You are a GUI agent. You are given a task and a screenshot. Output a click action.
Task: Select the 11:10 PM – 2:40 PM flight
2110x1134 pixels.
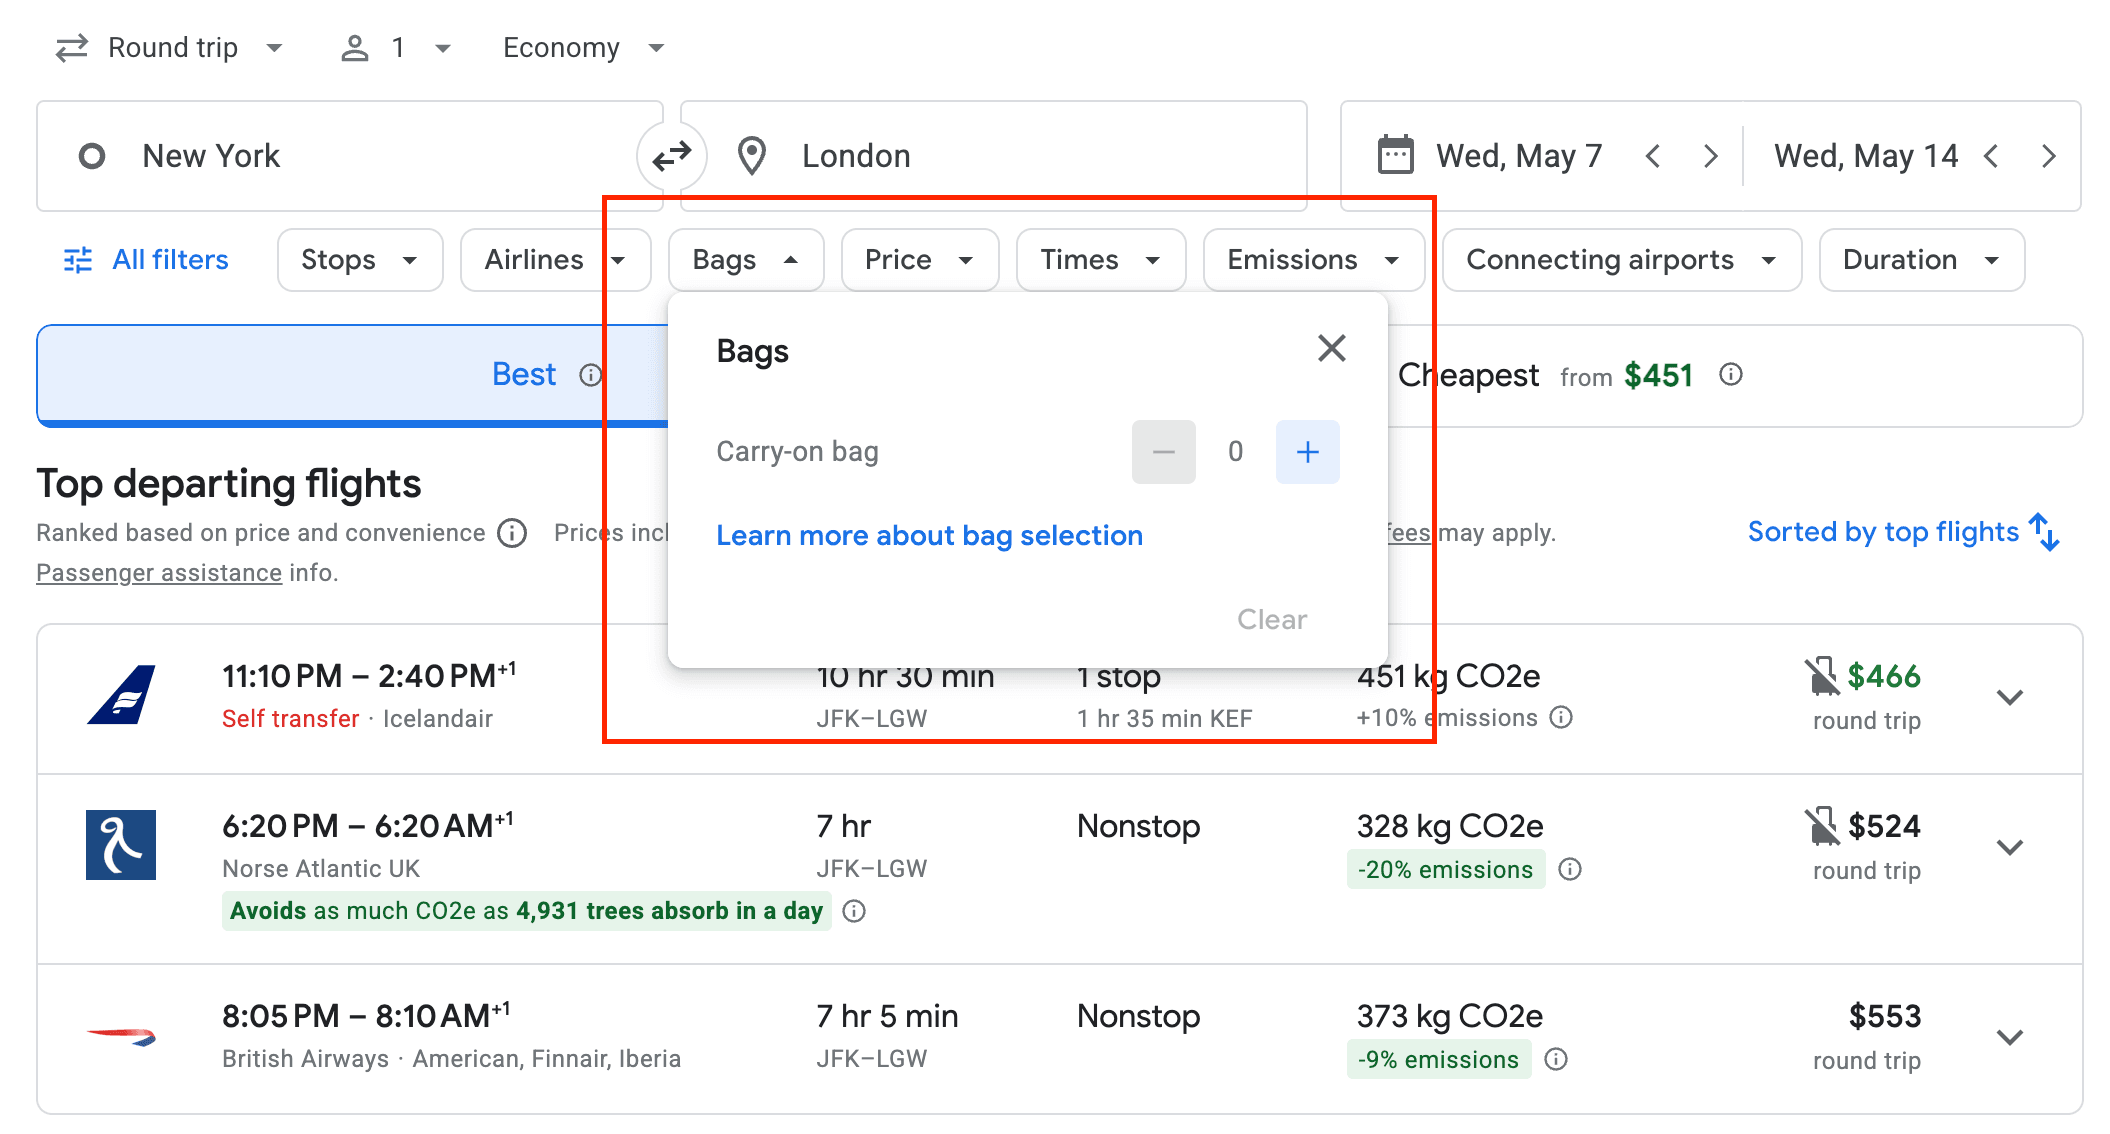1060,699
